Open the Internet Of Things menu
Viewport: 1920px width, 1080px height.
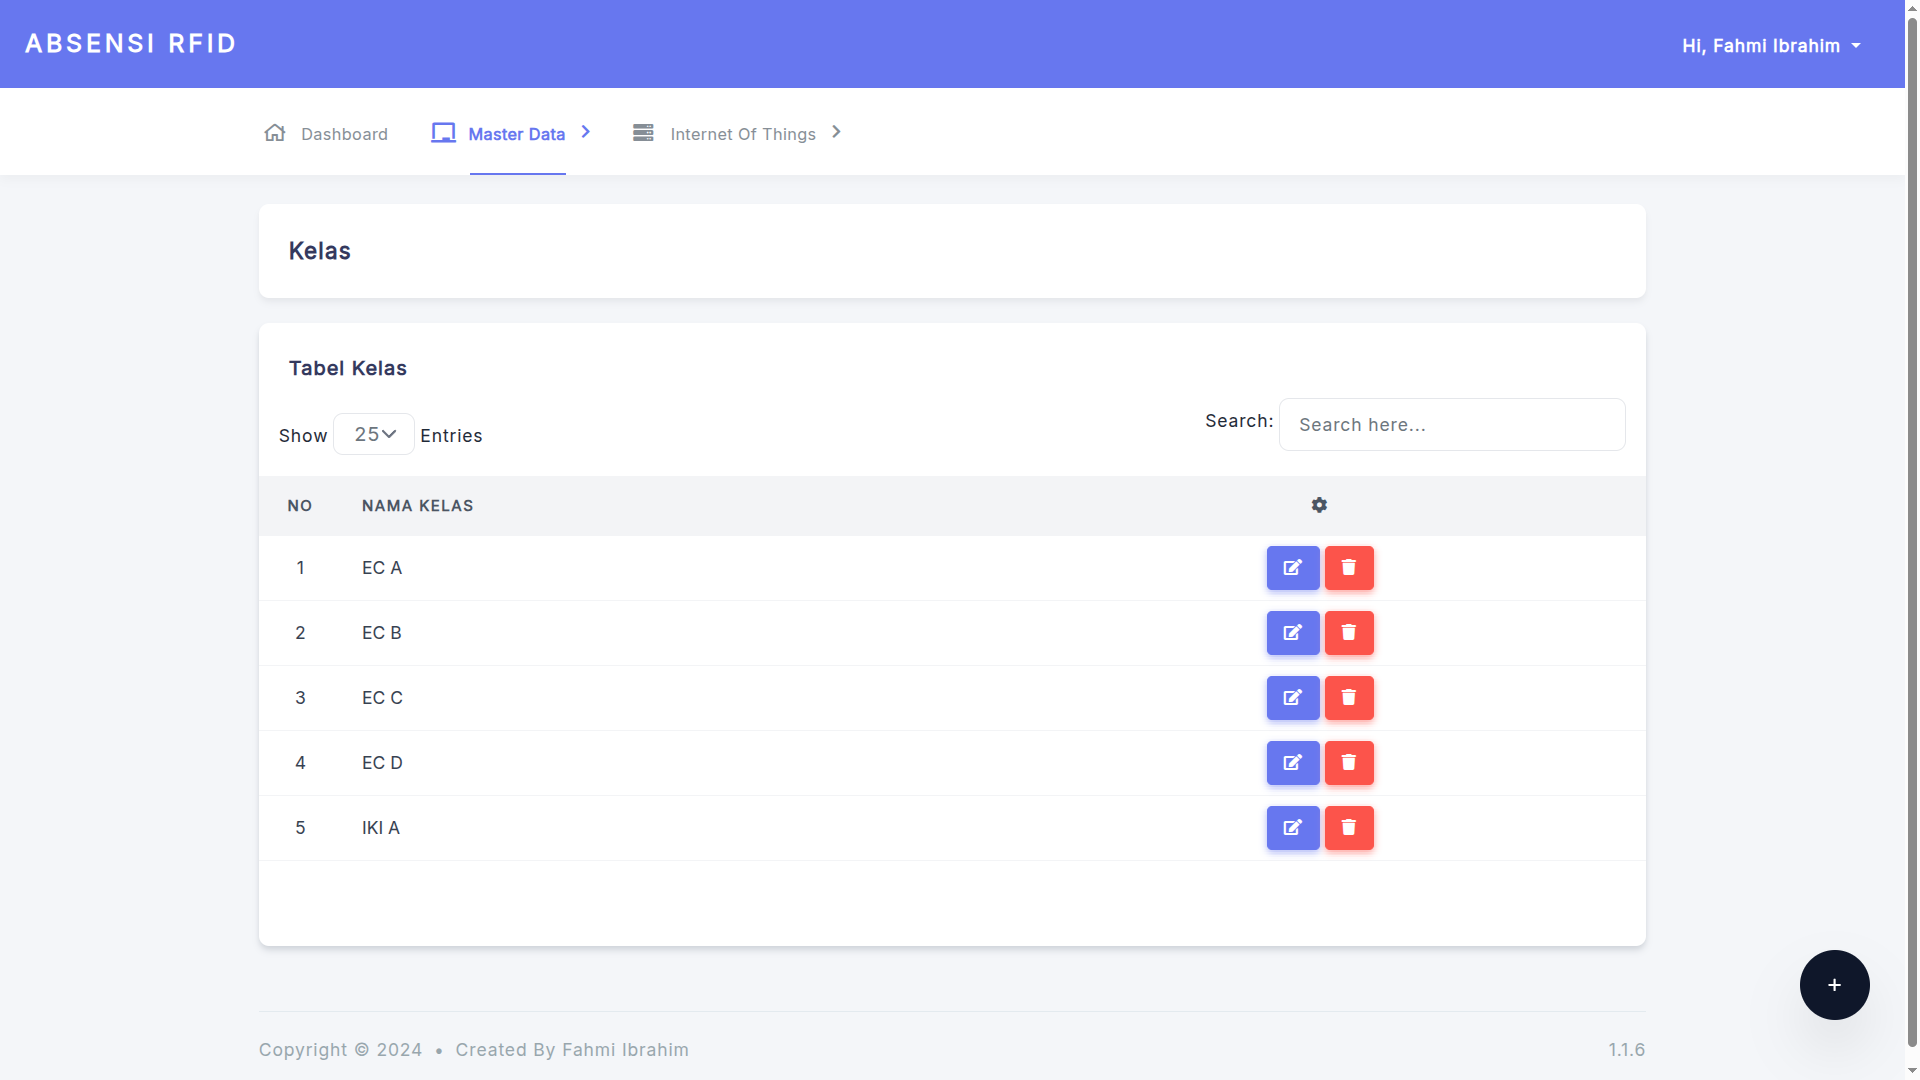click(742, 134)
